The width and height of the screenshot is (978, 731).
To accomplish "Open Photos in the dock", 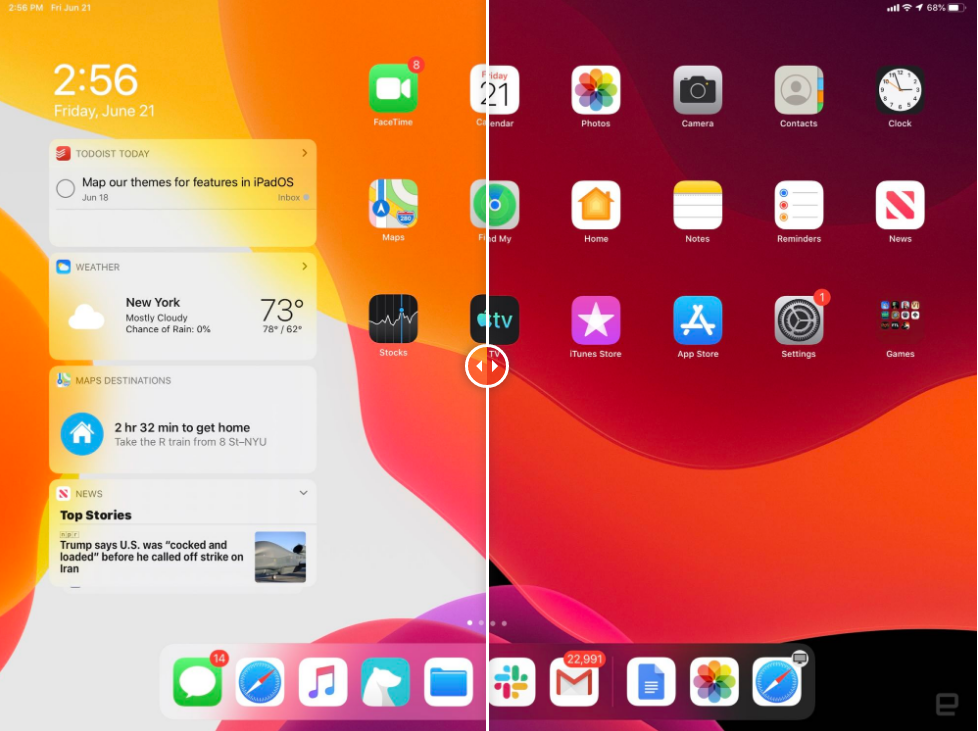I will (714, 682).
